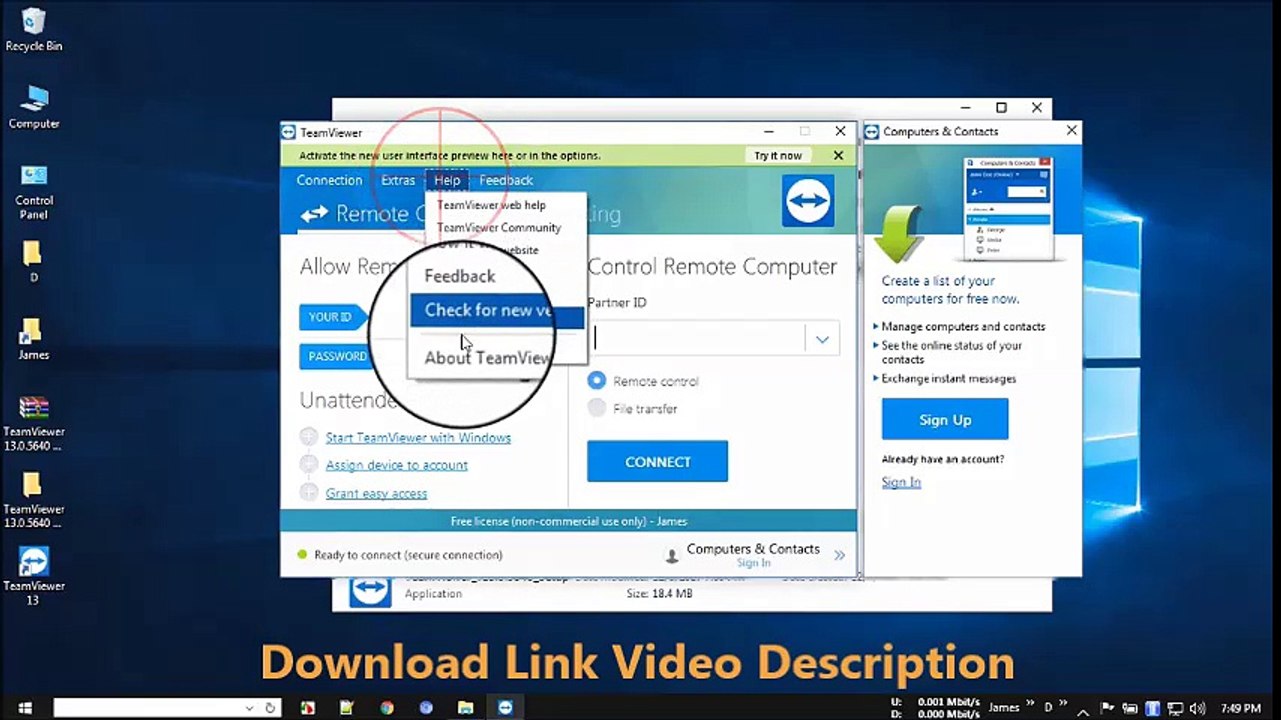Viewport: 1281px width, 720px height.
Task: Click the Sign Up button
Action: 945,420
